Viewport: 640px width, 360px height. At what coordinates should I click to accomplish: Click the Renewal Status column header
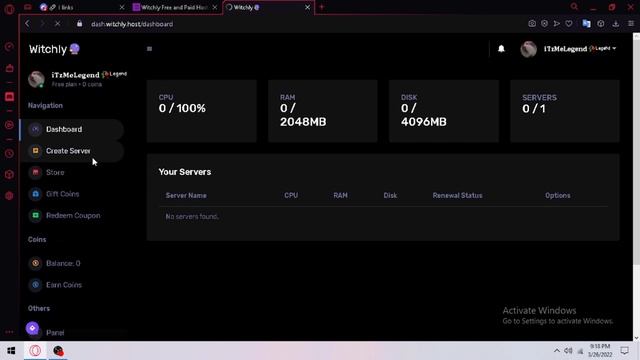(x=458, y=196)
